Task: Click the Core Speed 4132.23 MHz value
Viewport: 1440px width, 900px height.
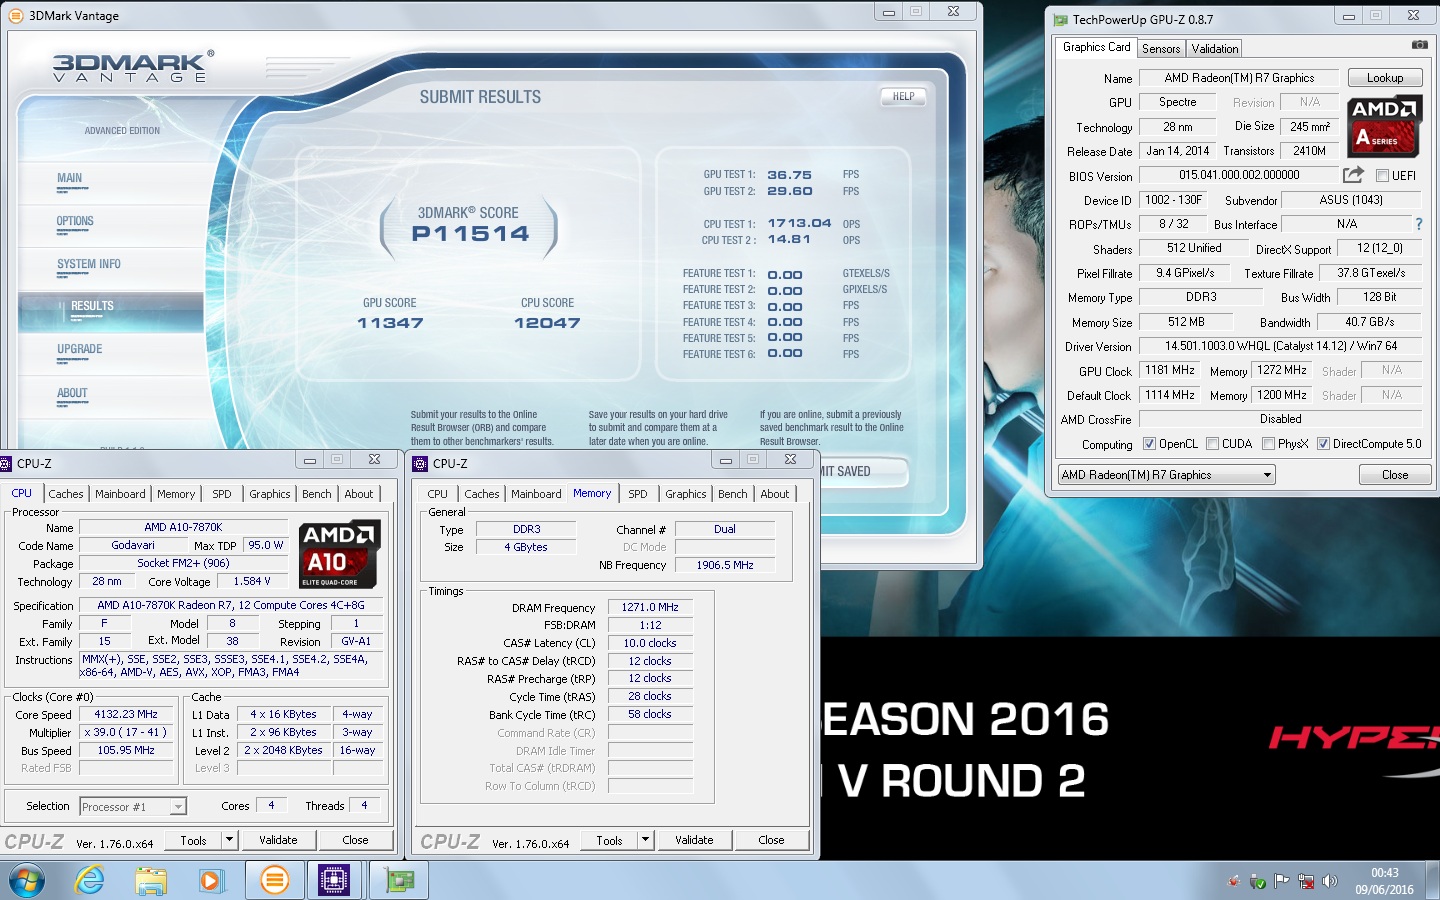Action: [x=126, y=714]
